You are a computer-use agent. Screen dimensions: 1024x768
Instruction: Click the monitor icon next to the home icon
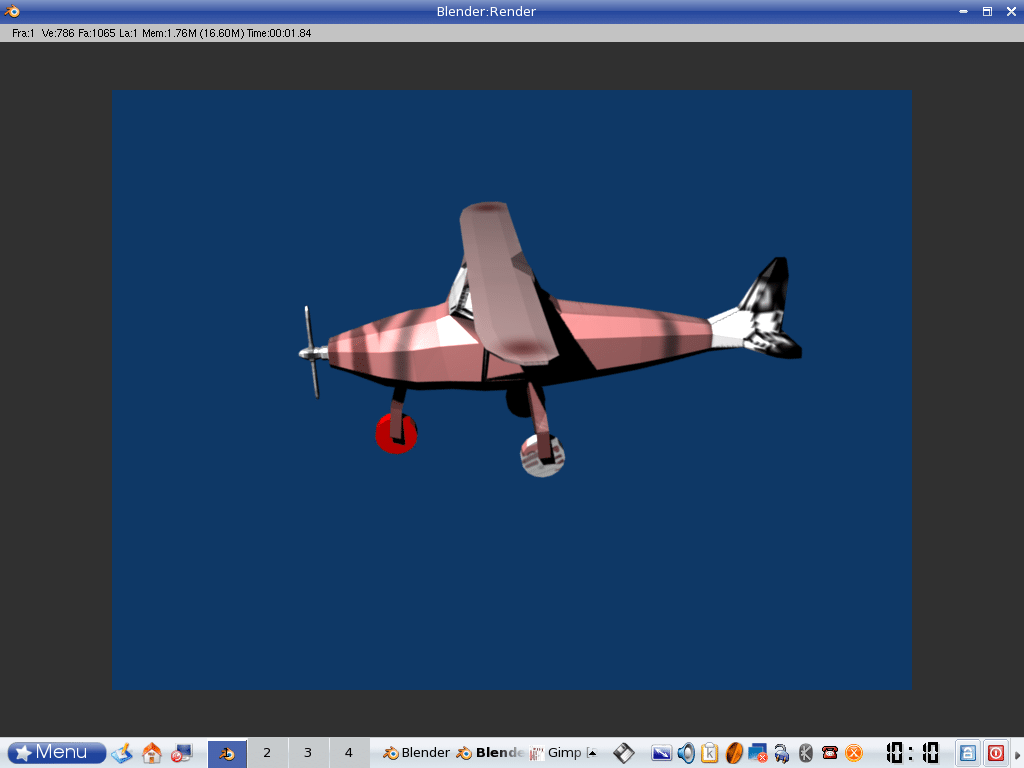pos(182,753)
